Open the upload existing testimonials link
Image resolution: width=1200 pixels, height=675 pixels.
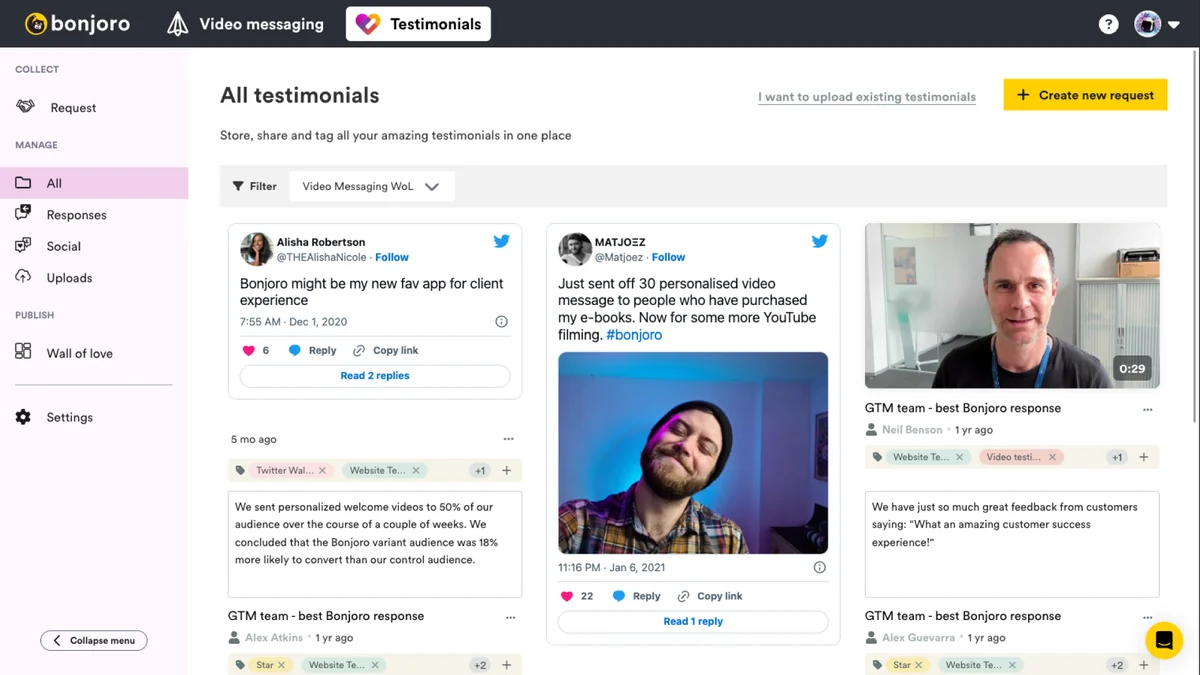pyautogui.click(x=867, y=97)
